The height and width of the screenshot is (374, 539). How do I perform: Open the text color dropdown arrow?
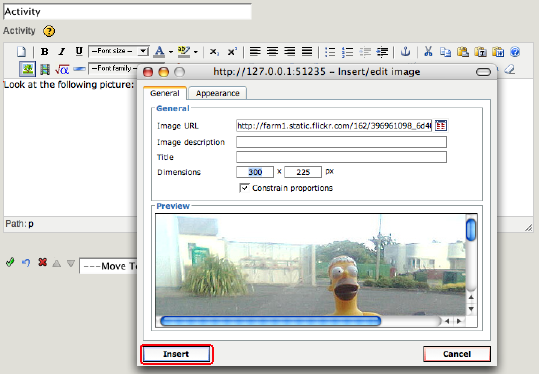[x=170, y=52]
